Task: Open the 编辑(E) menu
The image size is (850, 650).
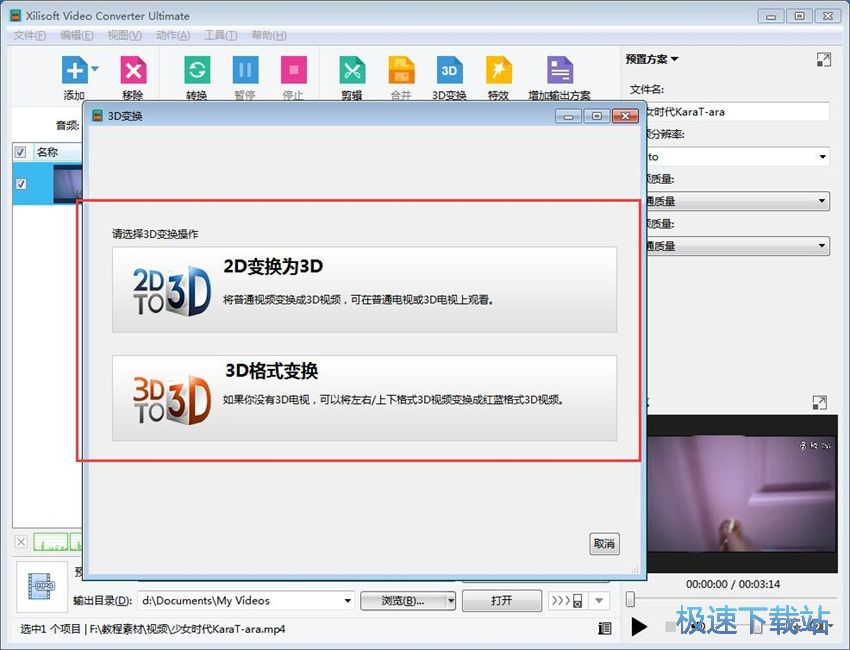Action: [x=76, y=35]
